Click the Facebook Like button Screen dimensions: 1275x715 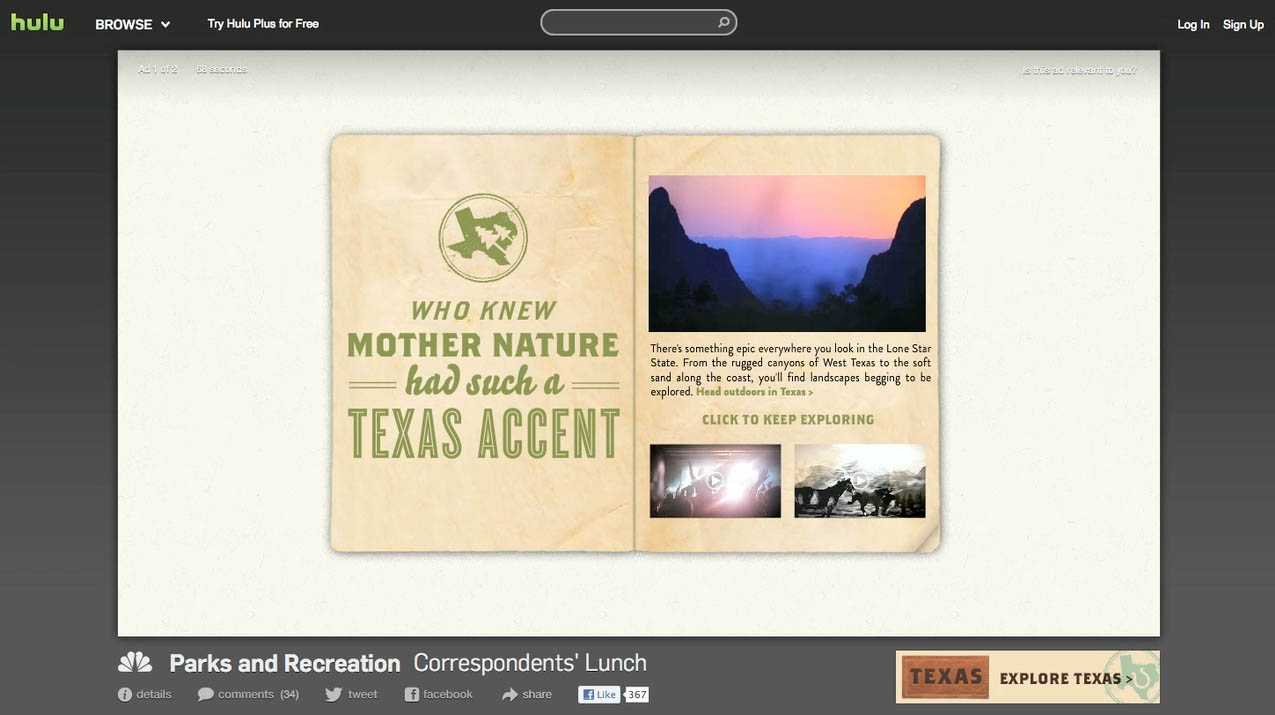coord(599,694)
